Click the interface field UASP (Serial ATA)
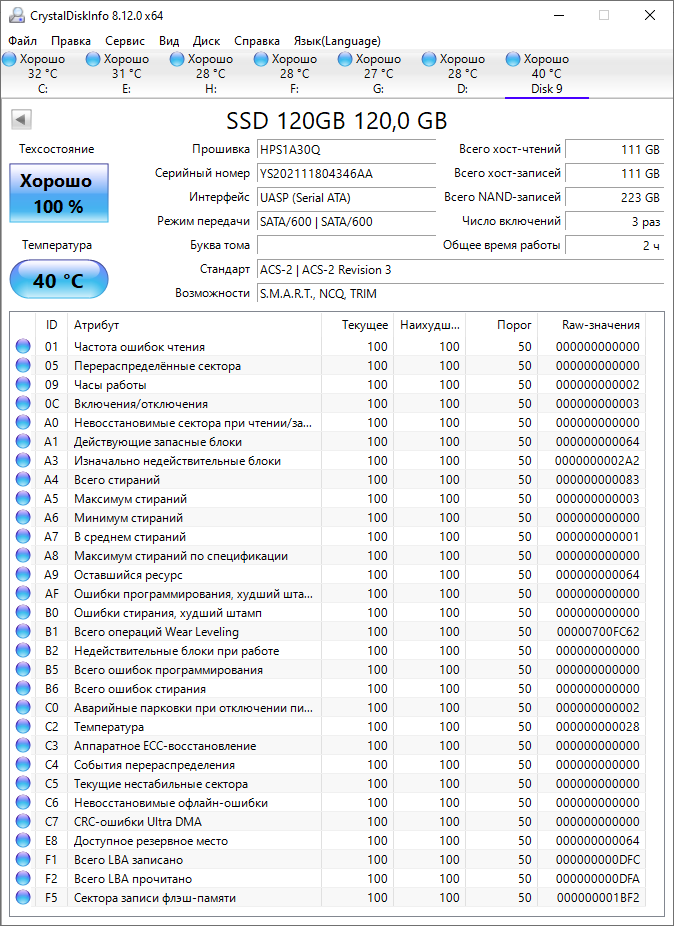This screenshot has height=926, width=674. click(346, 198)
